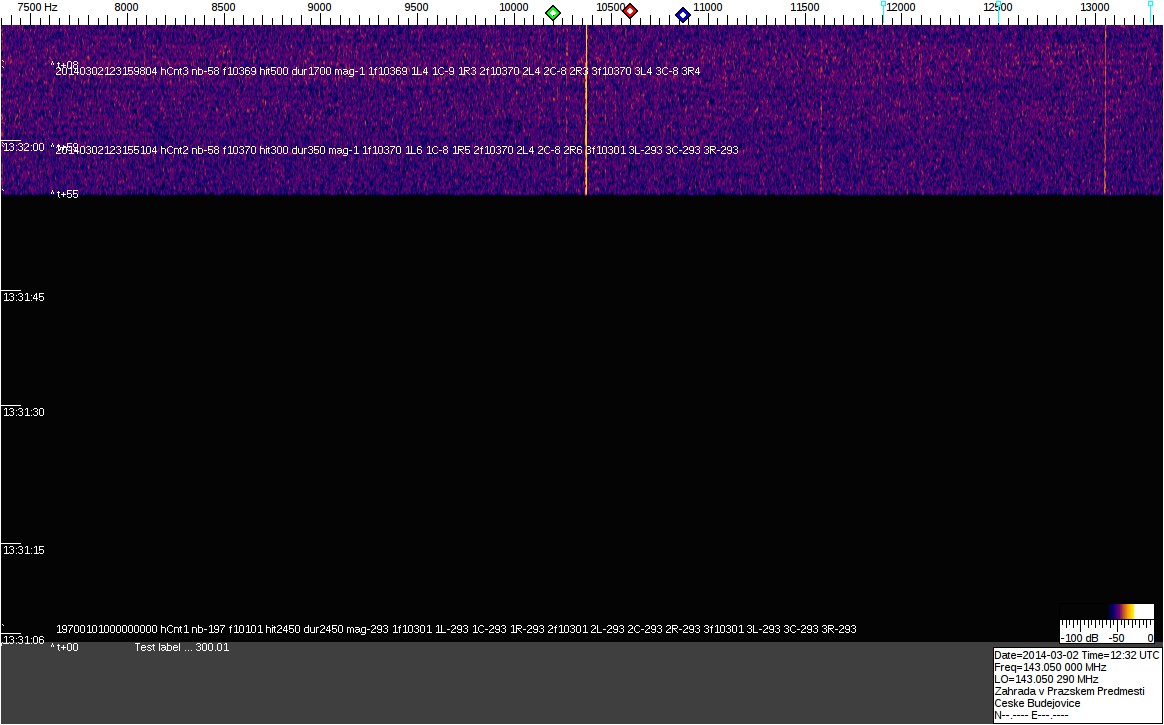Click the 13:32:00 time label
The width and height of the screenshot is (1164, 725).
23,147
